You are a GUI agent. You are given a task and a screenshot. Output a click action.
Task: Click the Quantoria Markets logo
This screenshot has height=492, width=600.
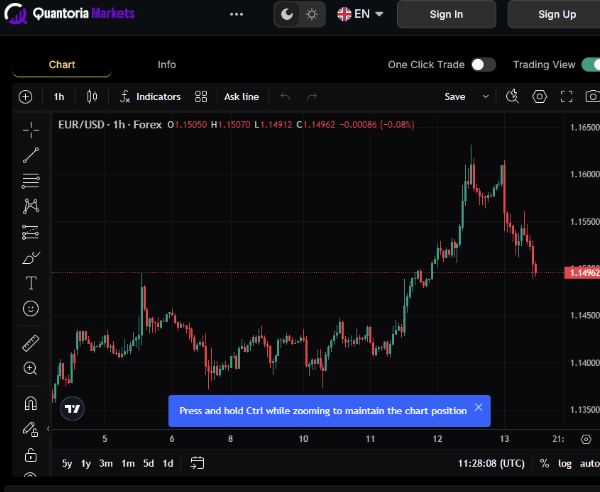click(x=69, y=14)
